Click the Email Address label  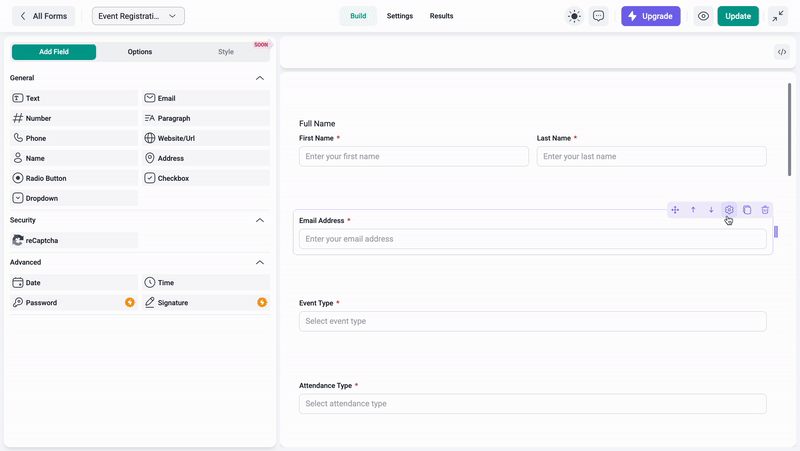[x=321, y=220]
